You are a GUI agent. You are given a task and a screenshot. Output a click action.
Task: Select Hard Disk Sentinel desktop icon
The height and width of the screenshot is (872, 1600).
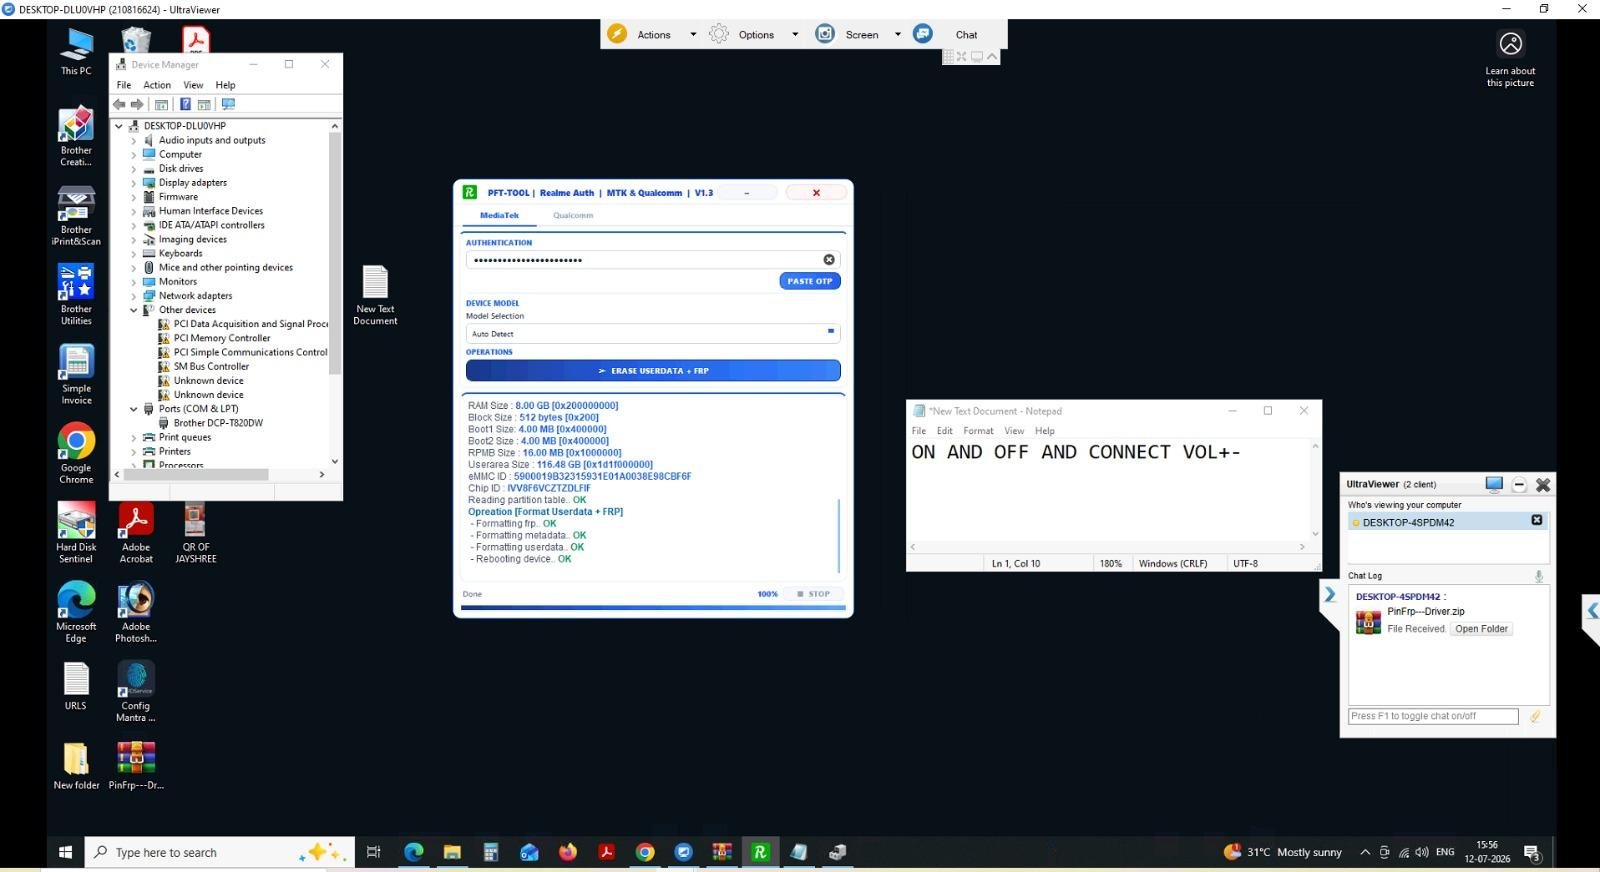76,533
